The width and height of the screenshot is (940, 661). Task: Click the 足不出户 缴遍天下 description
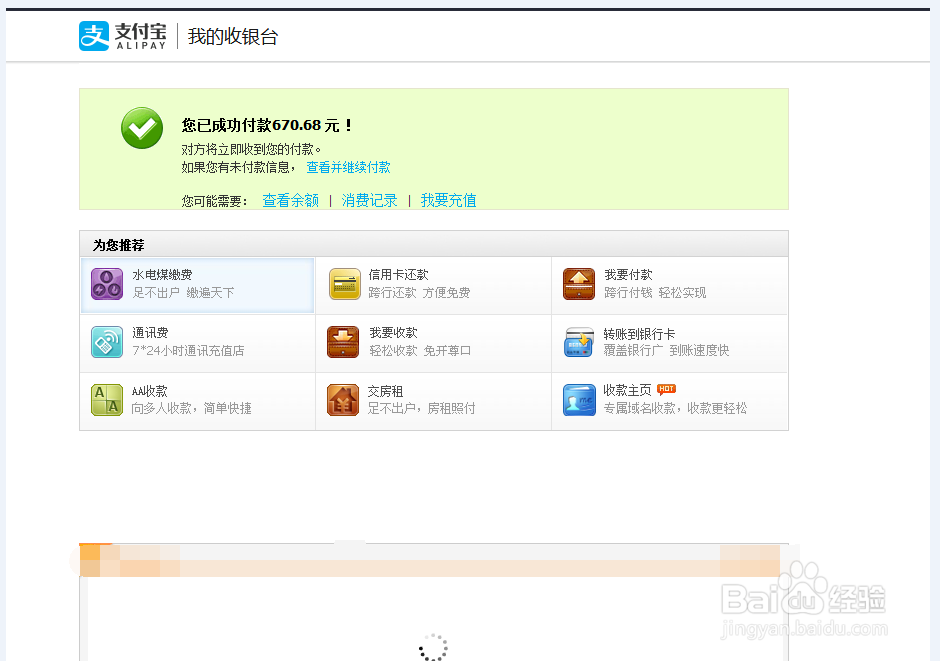click(183, 292)
